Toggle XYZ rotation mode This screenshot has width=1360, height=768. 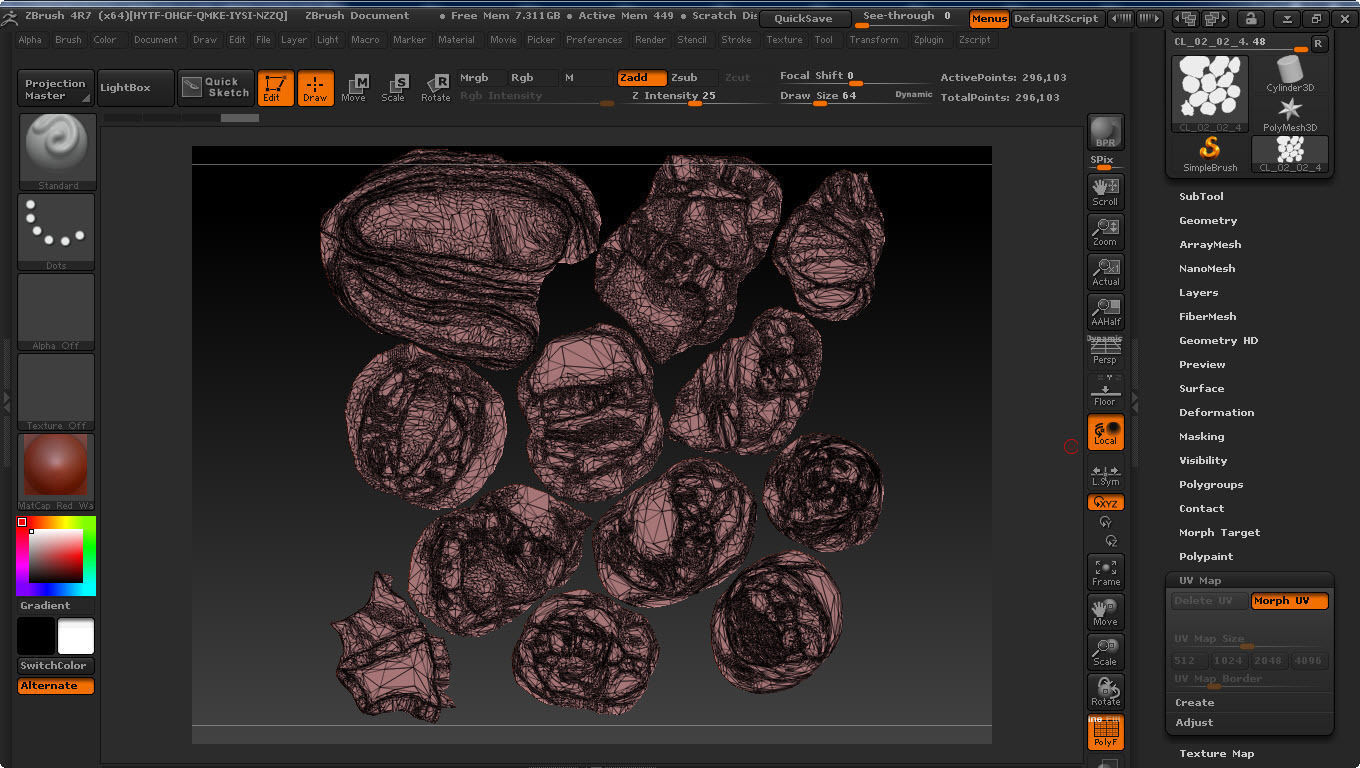(1105, 503)
